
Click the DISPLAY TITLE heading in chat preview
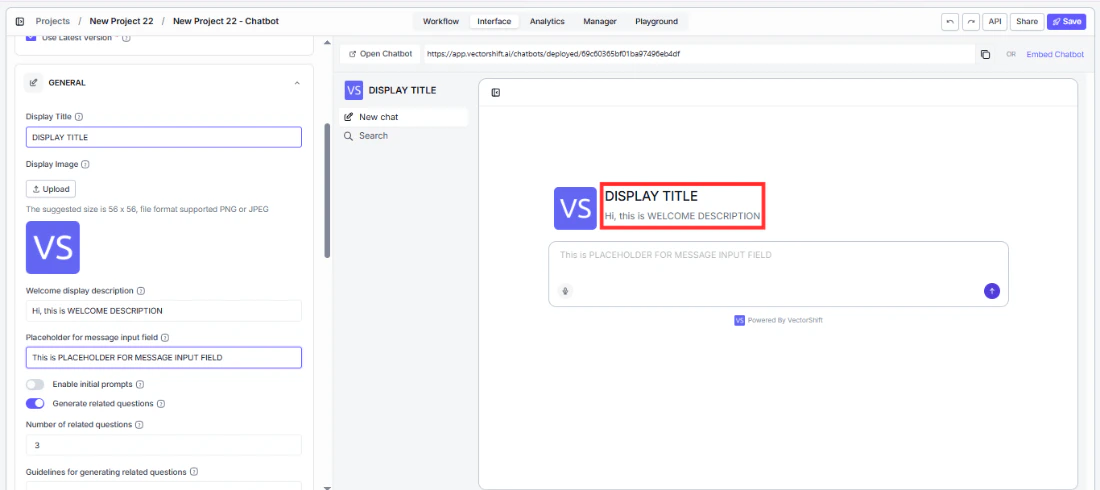pyautogui.click(x=652, y=197)
